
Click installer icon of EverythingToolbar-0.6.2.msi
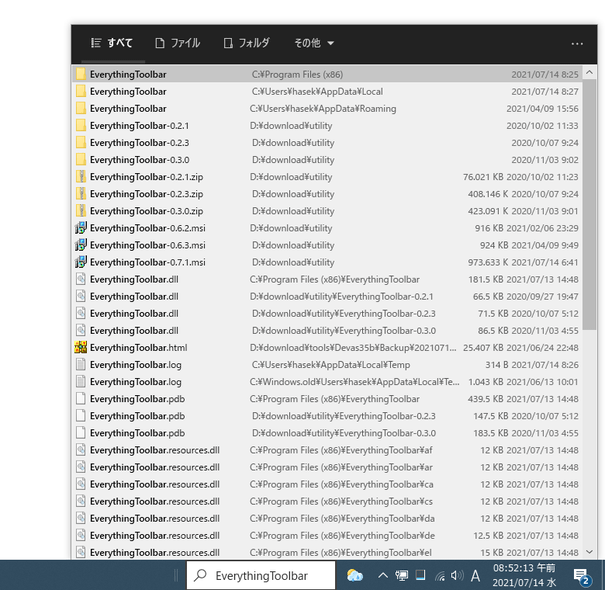(x=81, y=228)
